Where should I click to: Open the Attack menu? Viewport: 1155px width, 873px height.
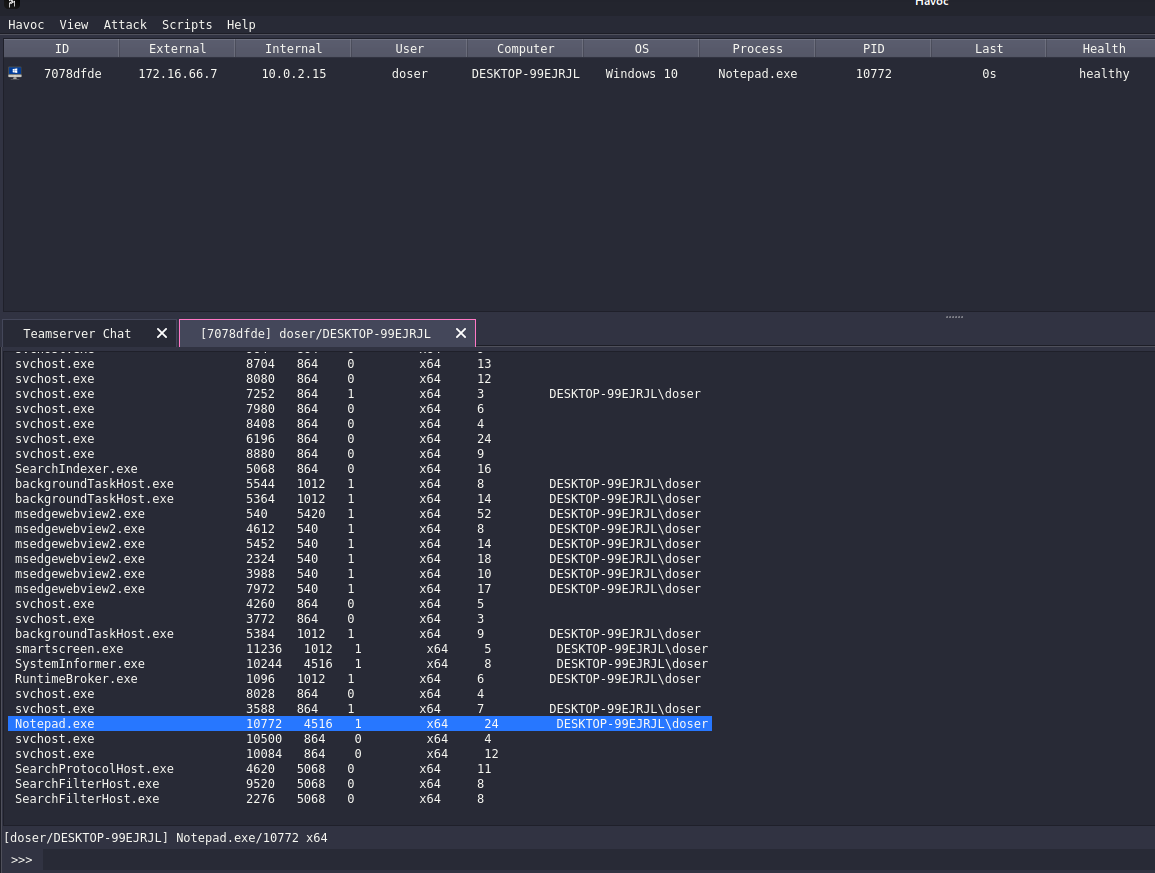pos(125,24)
